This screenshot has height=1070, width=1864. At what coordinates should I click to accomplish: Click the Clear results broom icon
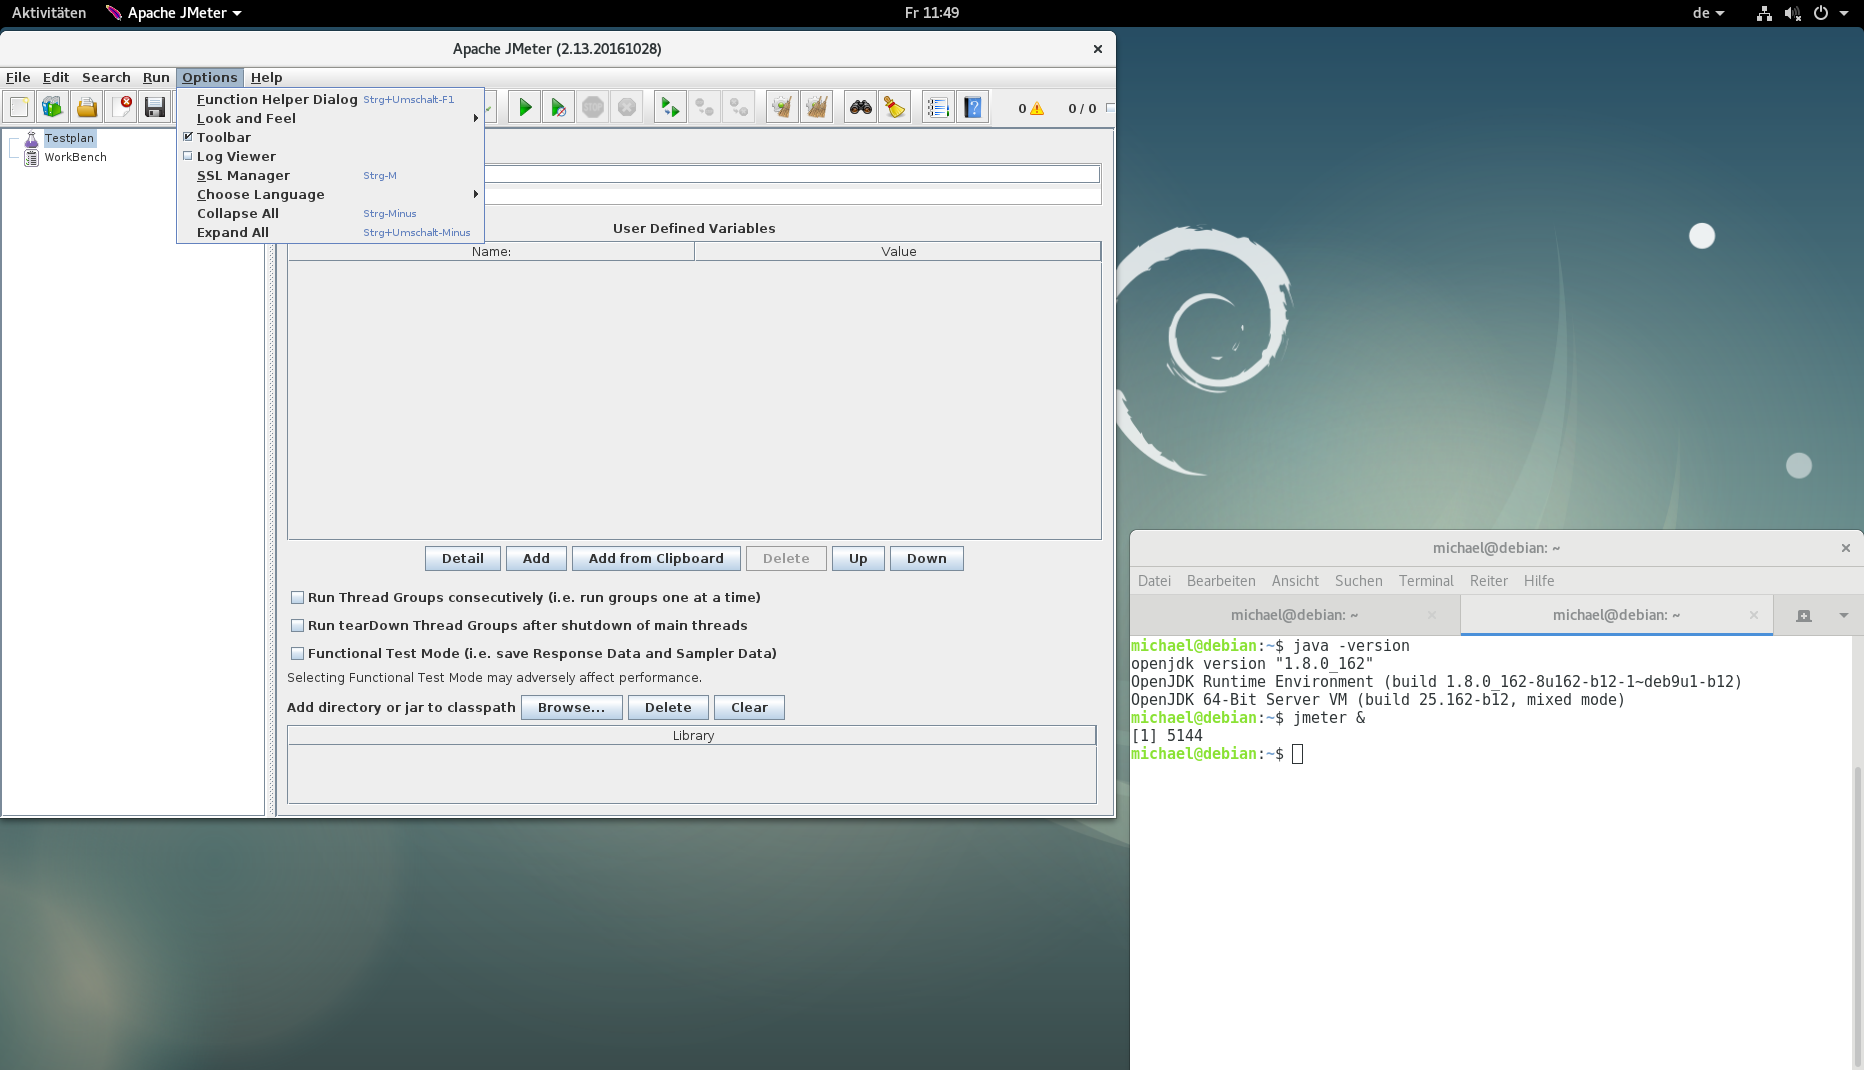click(x=782, y=107)
